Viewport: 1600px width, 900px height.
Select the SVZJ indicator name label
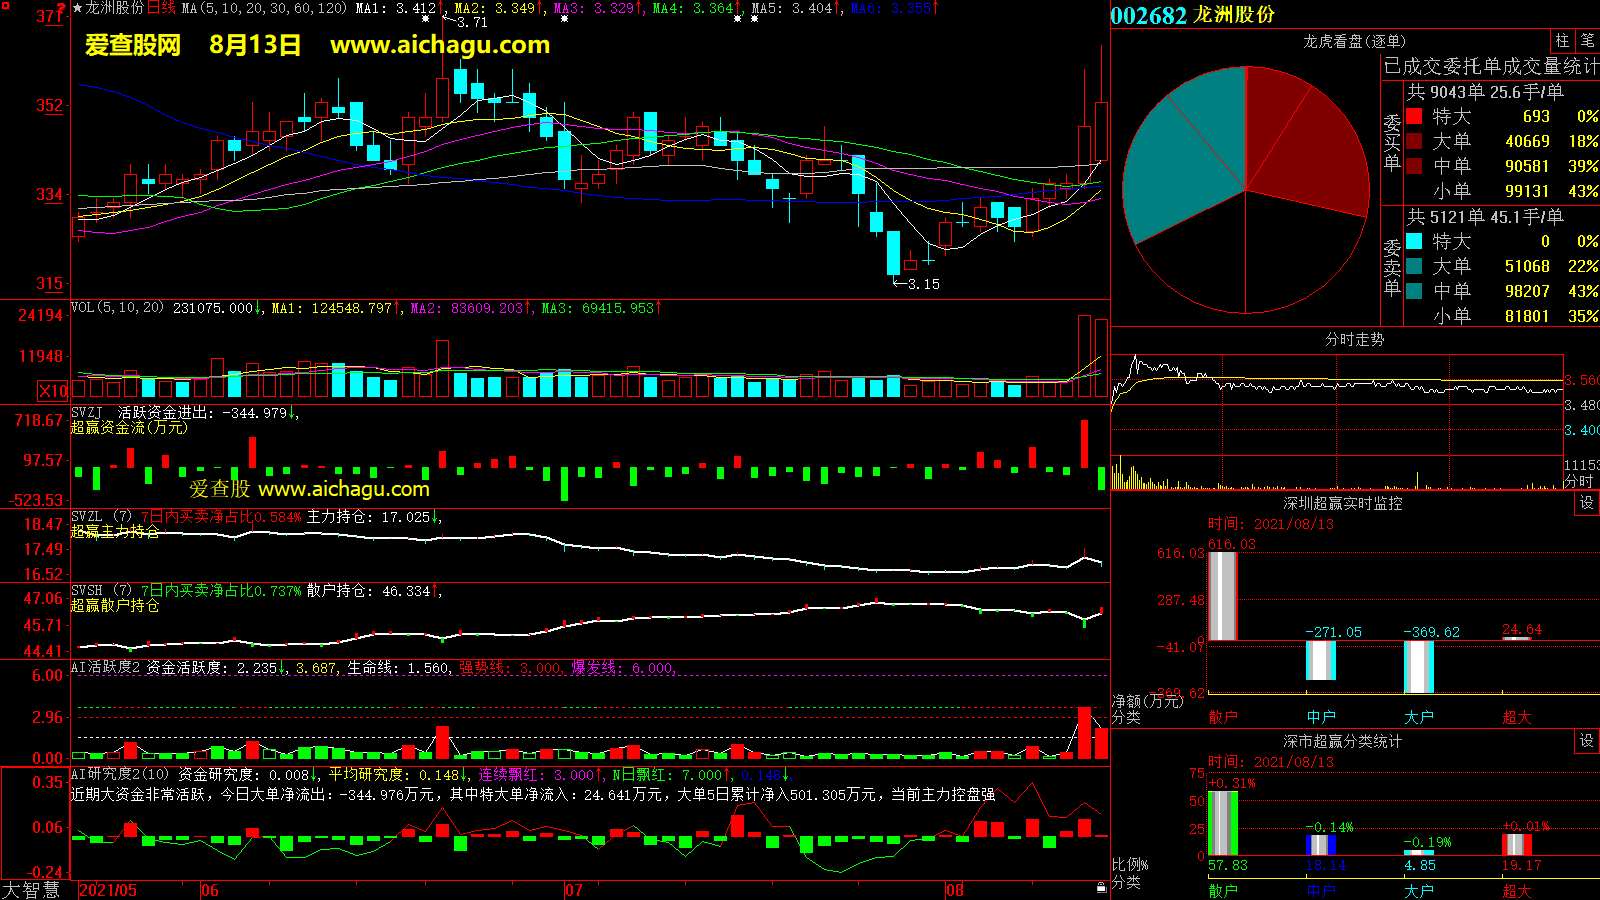pyautogui.click(x=87, y=412)
